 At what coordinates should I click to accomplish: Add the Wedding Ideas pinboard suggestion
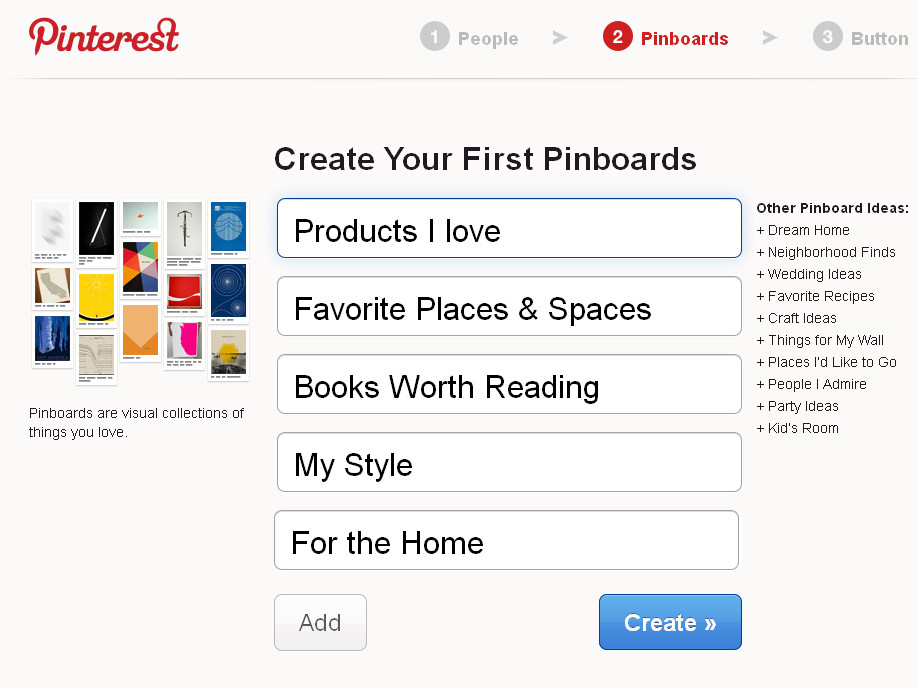[x=810, y=274]
